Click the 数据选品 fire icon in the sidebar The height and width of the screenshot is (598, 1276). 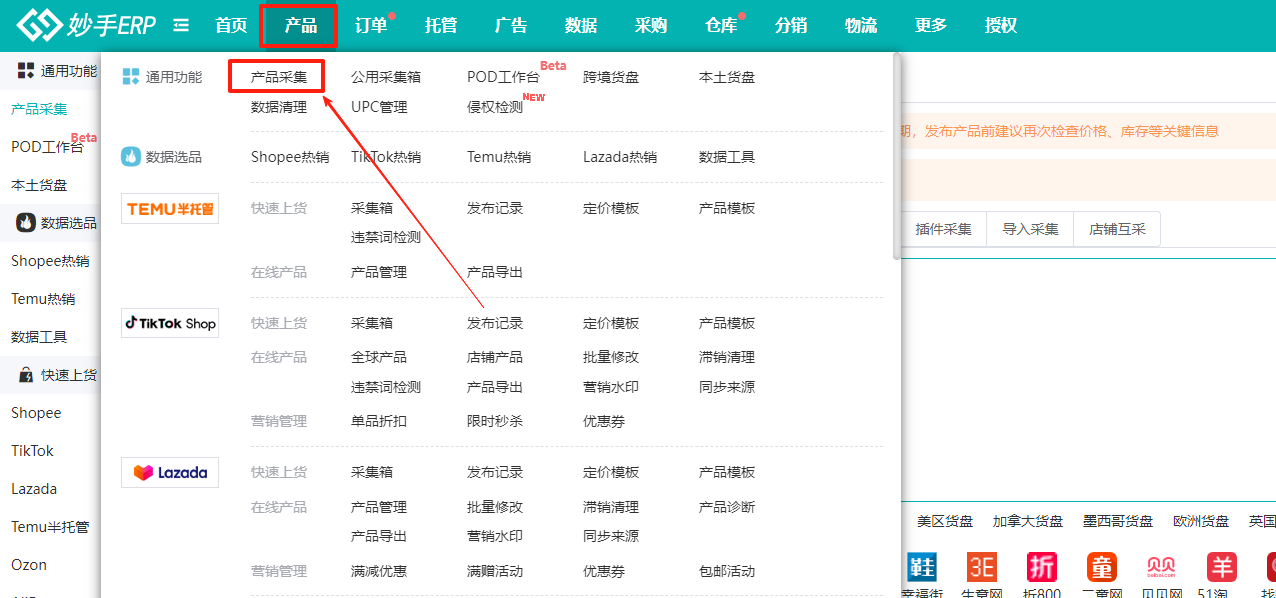(26, 223)
